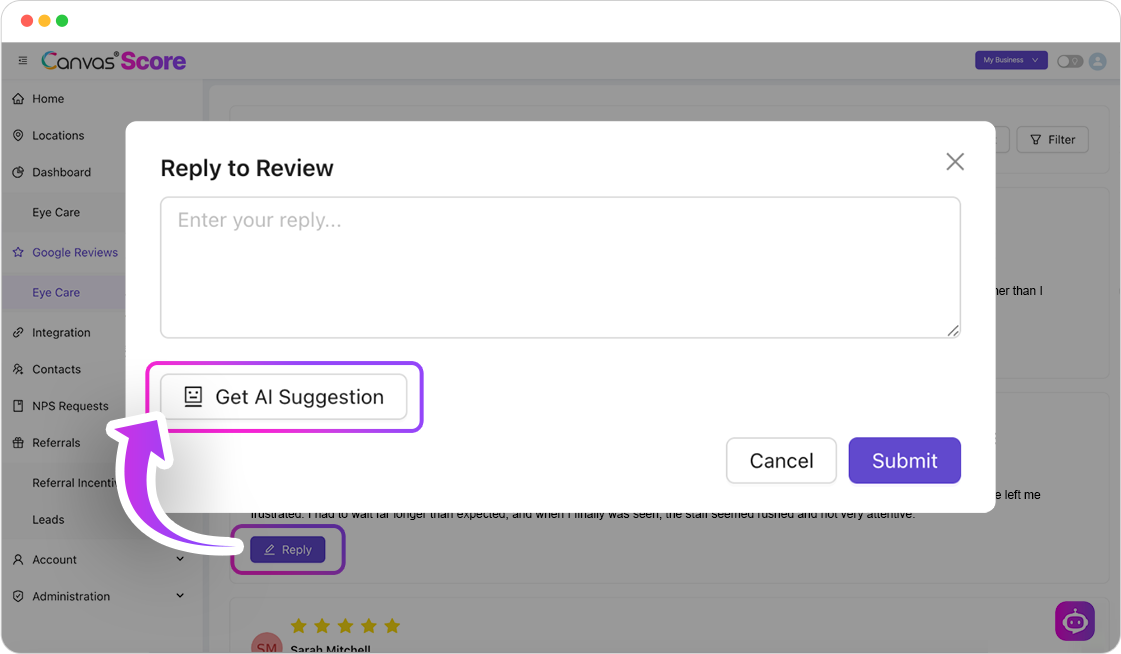This screenshot has height=654, width=1121.
Task: Go to Home in the sidebar
Action: [48, 99]
